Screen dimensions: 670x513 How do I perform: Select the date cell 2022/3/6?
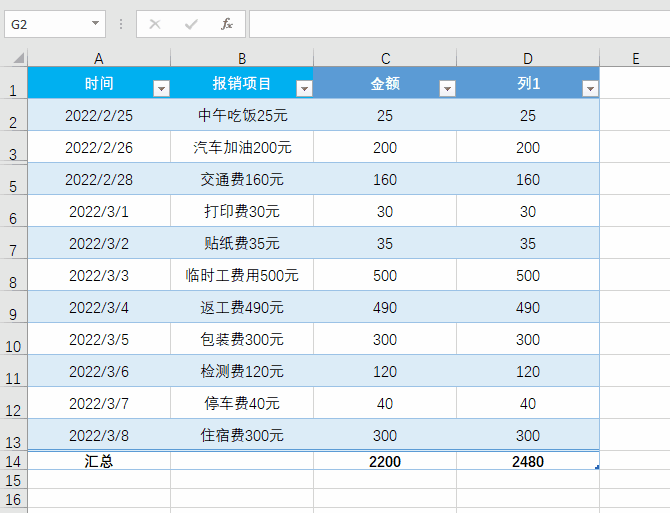99,371
